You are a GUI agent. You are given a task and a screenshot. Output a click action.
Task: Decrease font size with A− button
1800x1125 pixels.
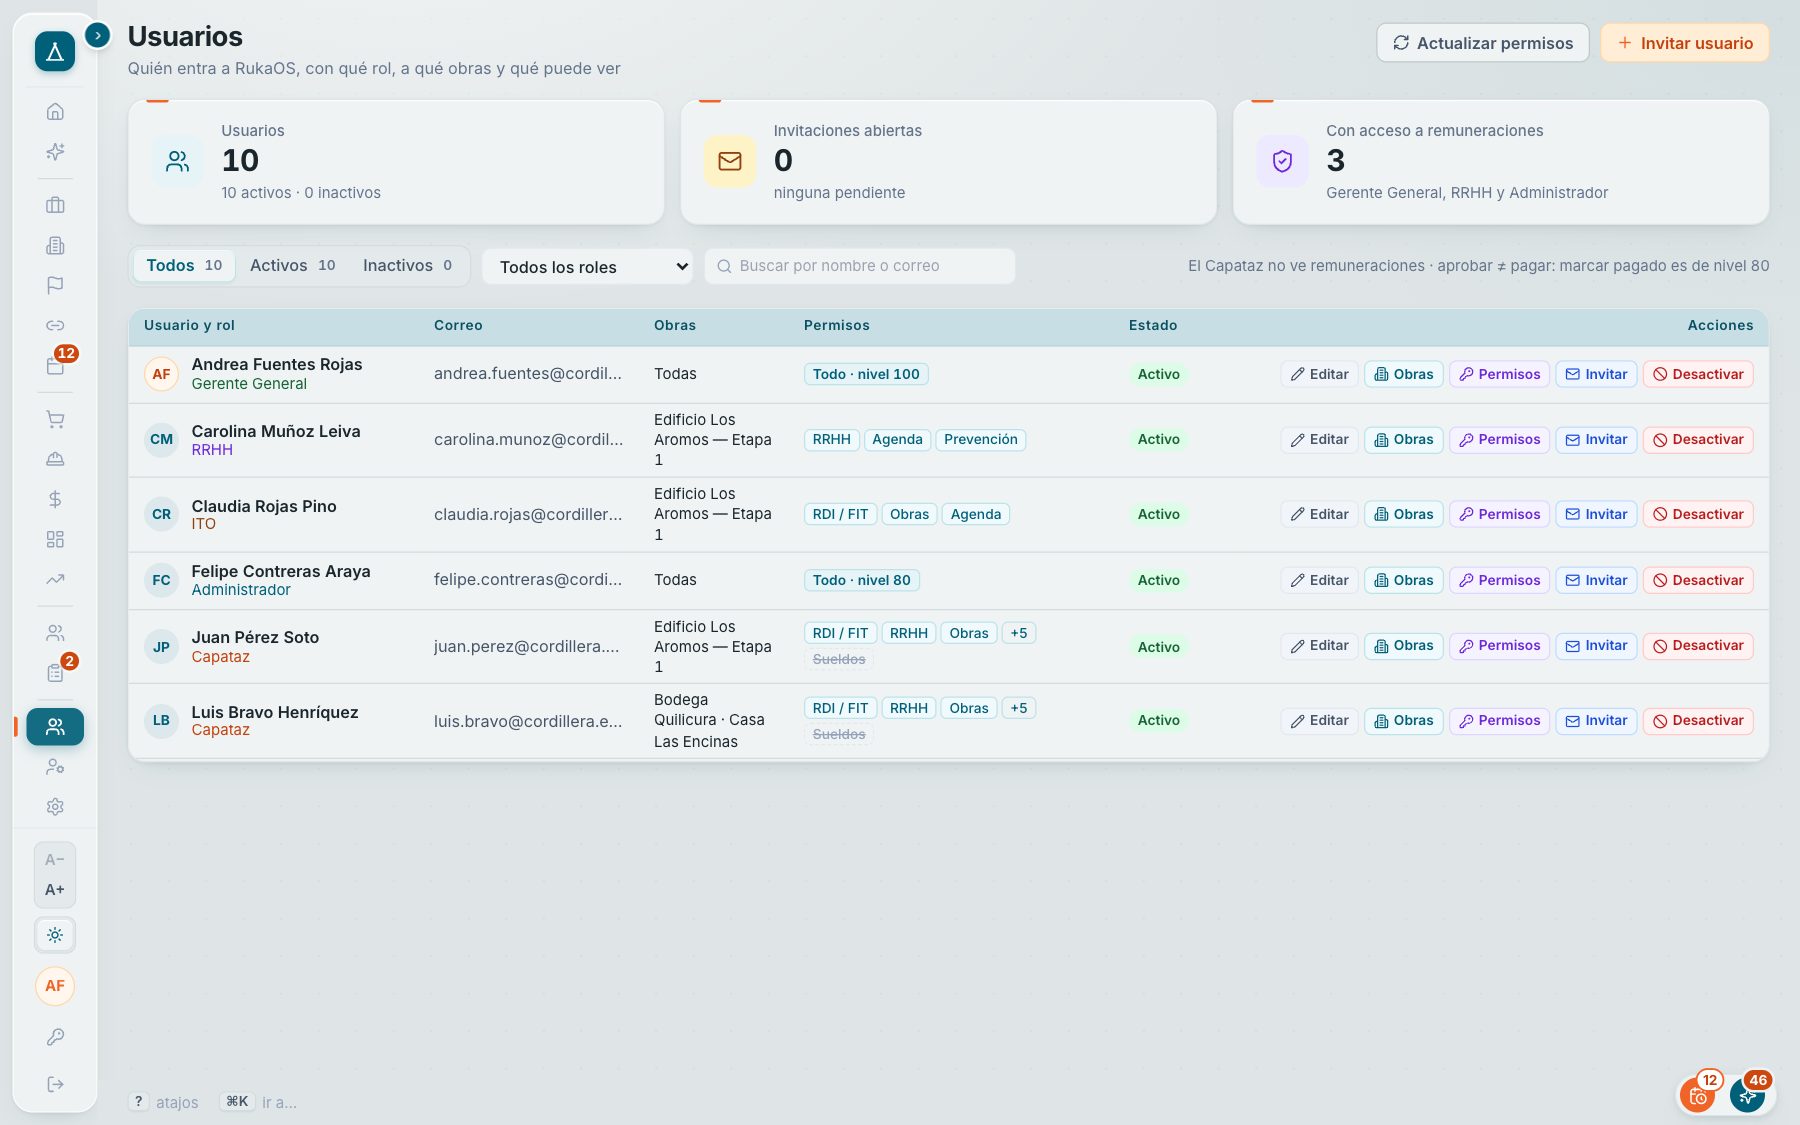[x=55, y=860]
